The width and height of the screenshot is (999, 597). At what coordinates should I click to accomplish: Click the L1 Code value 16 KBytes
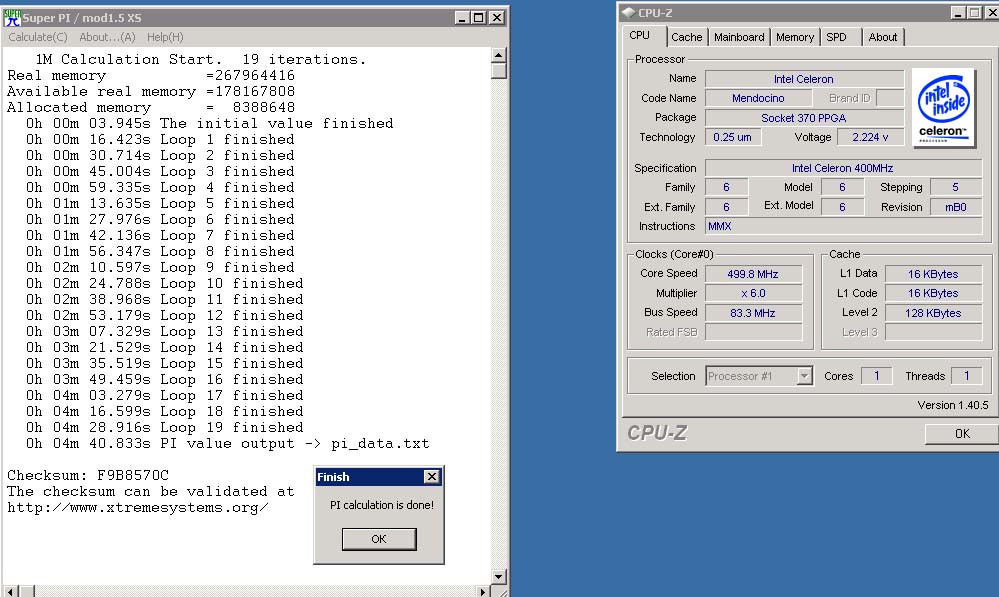click(933, 293)
